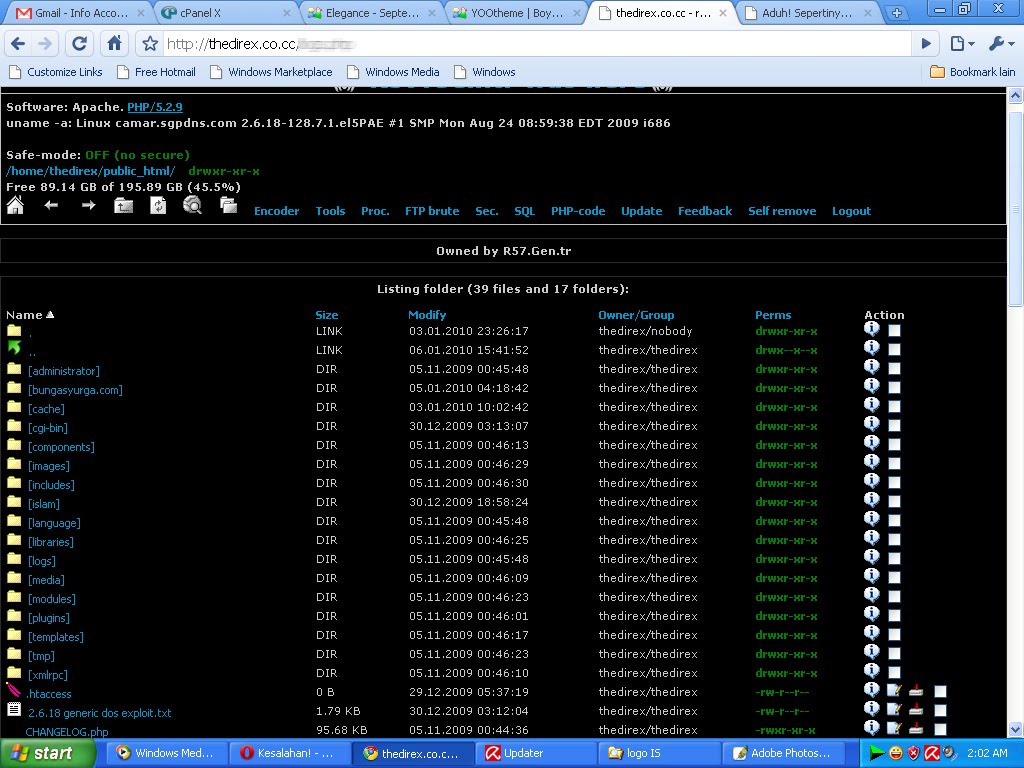Click the Avira tray icon

tap(932, 753)
